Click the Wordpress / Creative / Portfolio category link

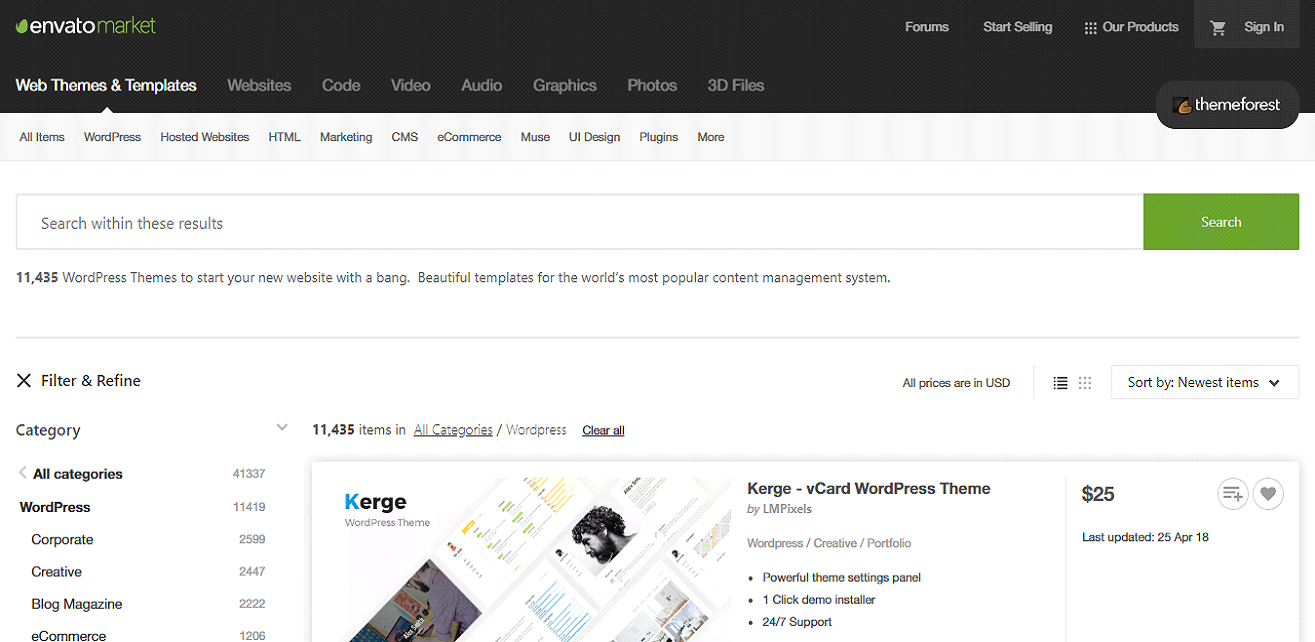(829, 543)
